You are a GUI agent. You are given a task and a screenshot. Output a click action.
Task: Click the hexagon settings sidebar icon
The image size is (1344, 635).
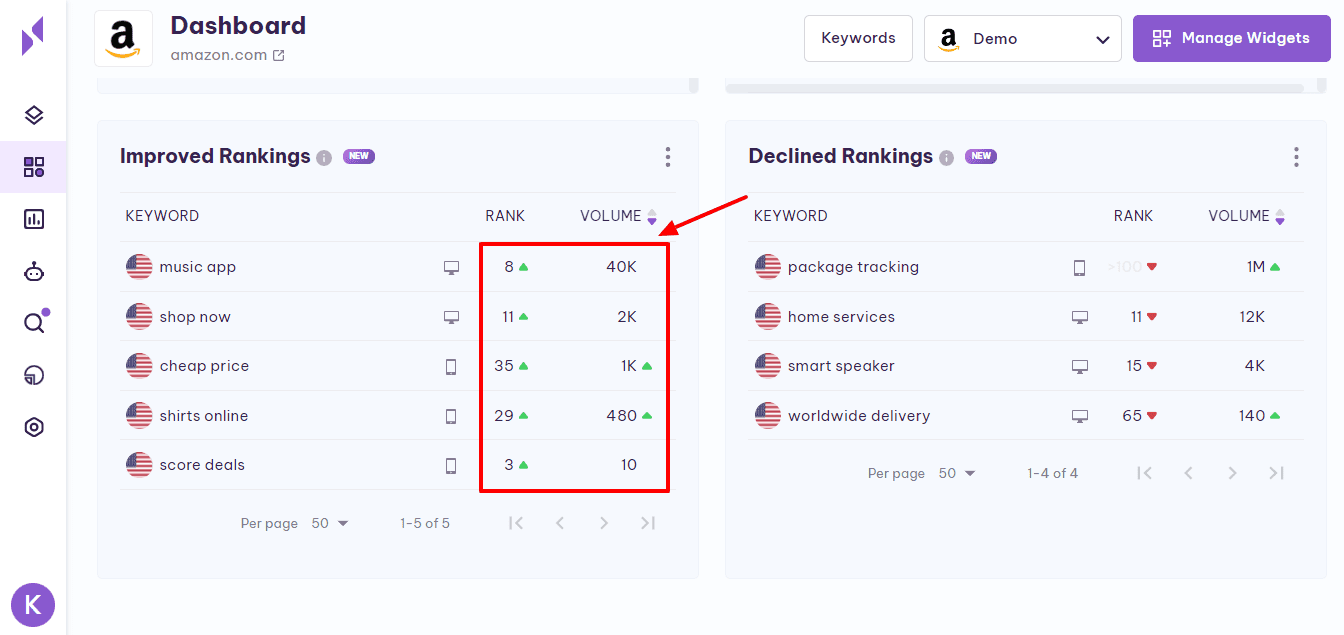point(34,427)
